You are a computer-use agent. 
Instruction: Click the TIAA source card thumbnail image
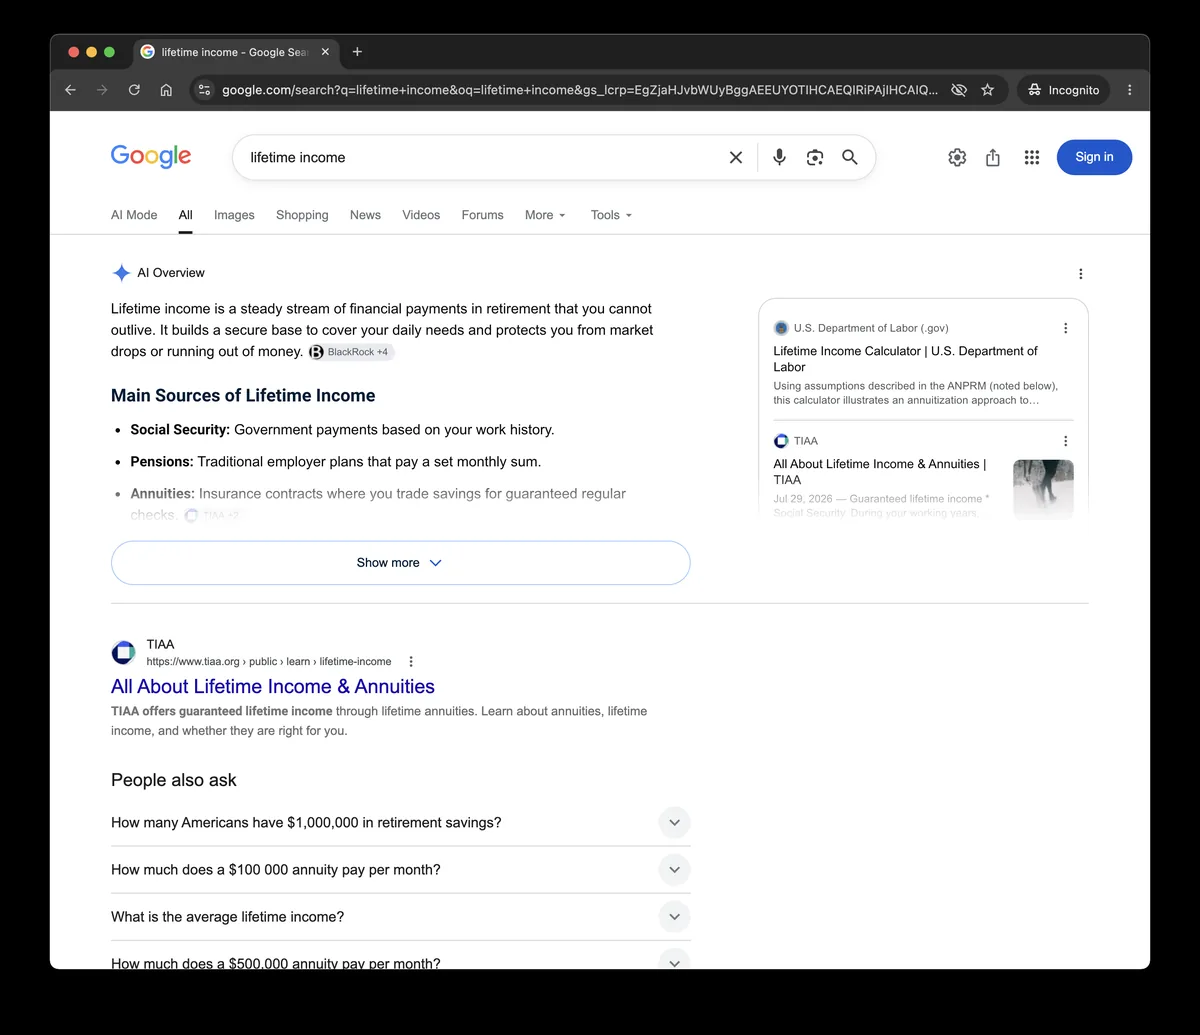(1043, 489)
